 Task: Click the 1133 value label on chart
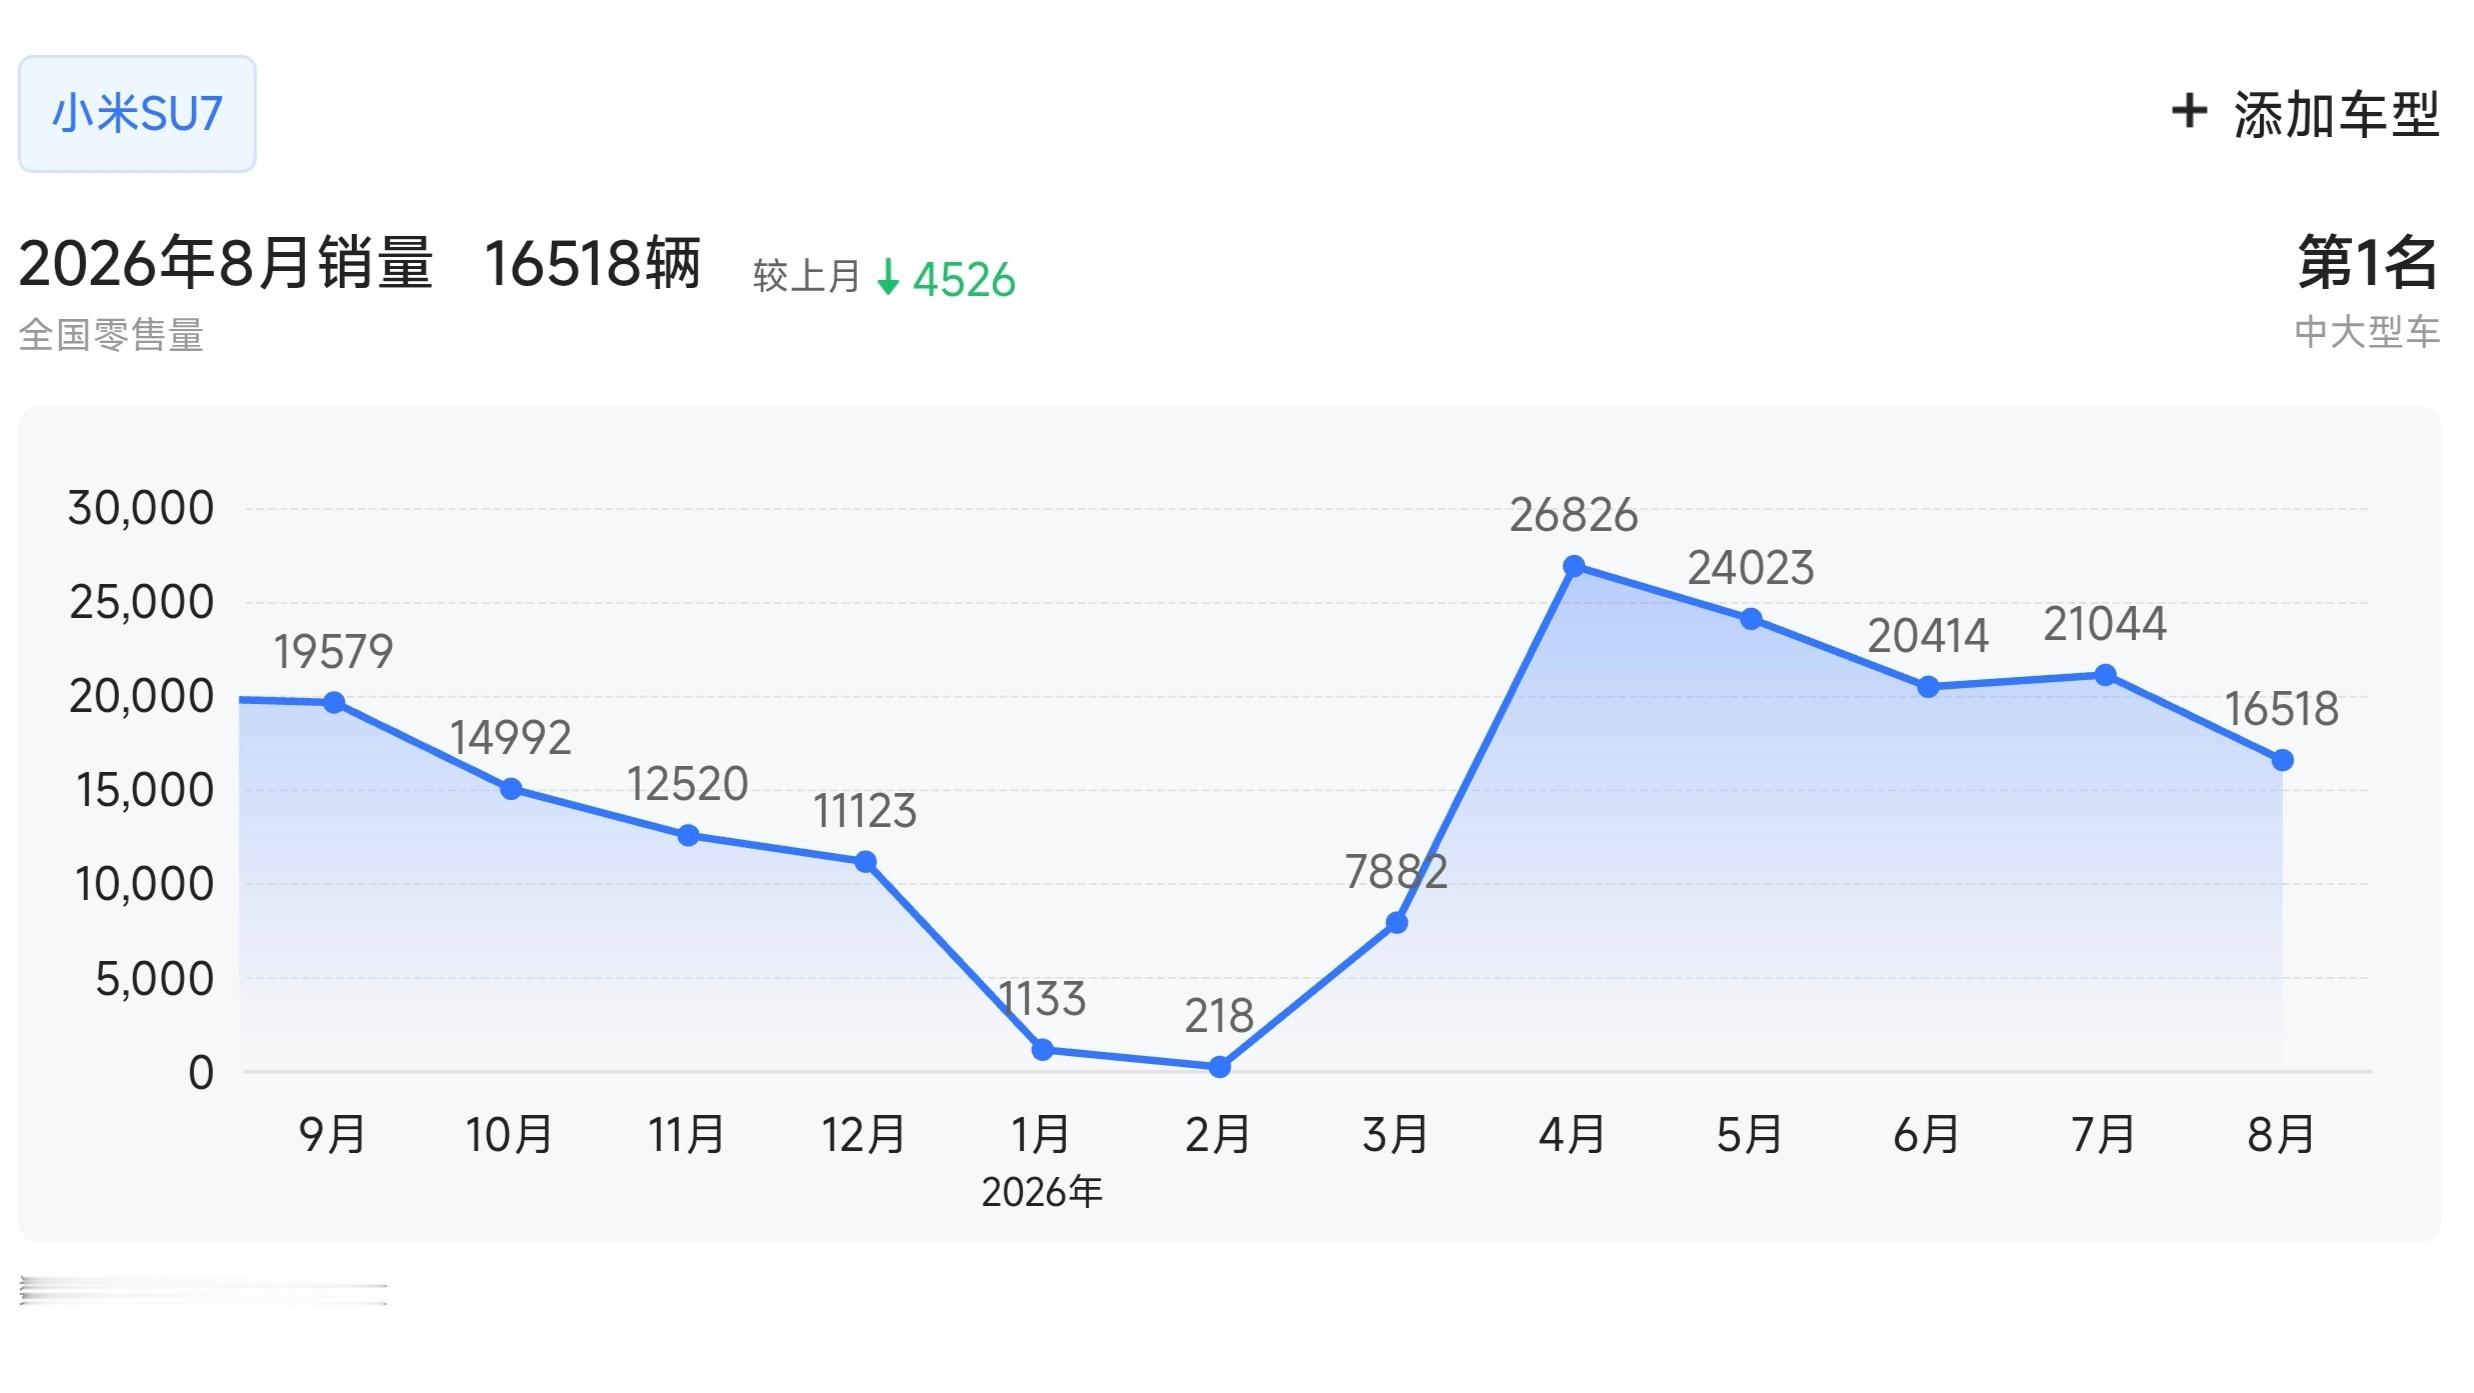(1042, 999)
